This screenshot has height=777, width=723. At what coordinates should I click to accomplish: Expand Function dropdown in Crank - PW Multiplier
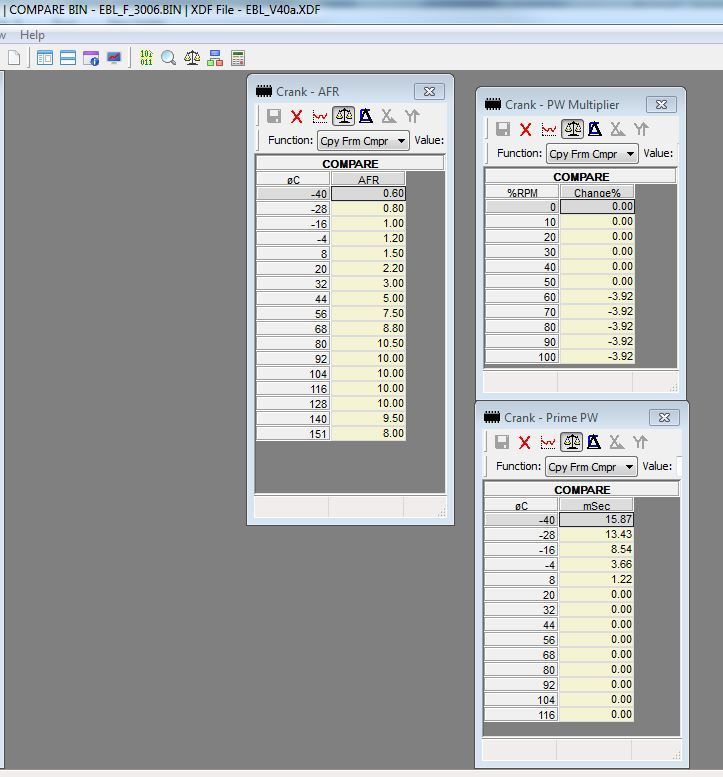(592, 154)
